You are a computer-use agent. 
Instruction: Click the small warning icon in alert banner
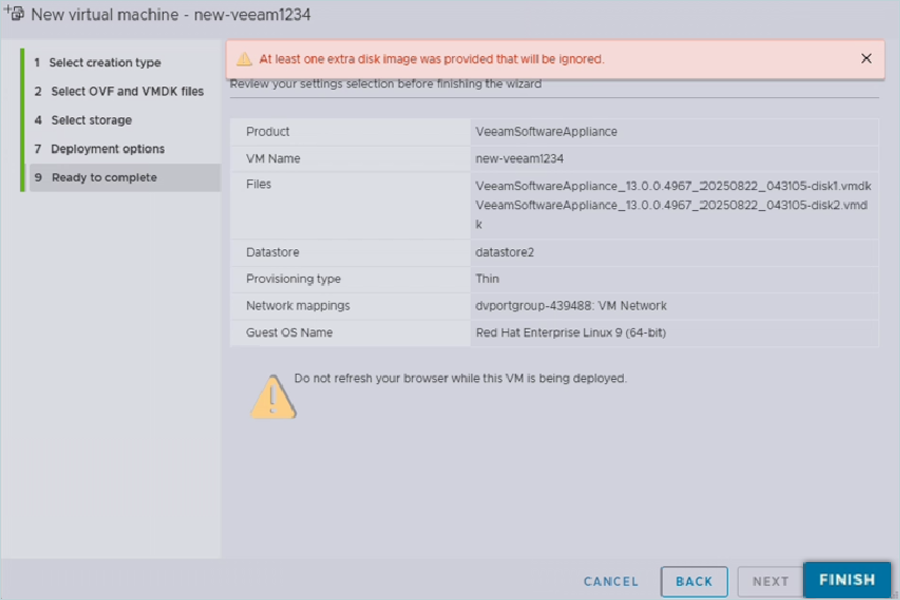point(244,59)
